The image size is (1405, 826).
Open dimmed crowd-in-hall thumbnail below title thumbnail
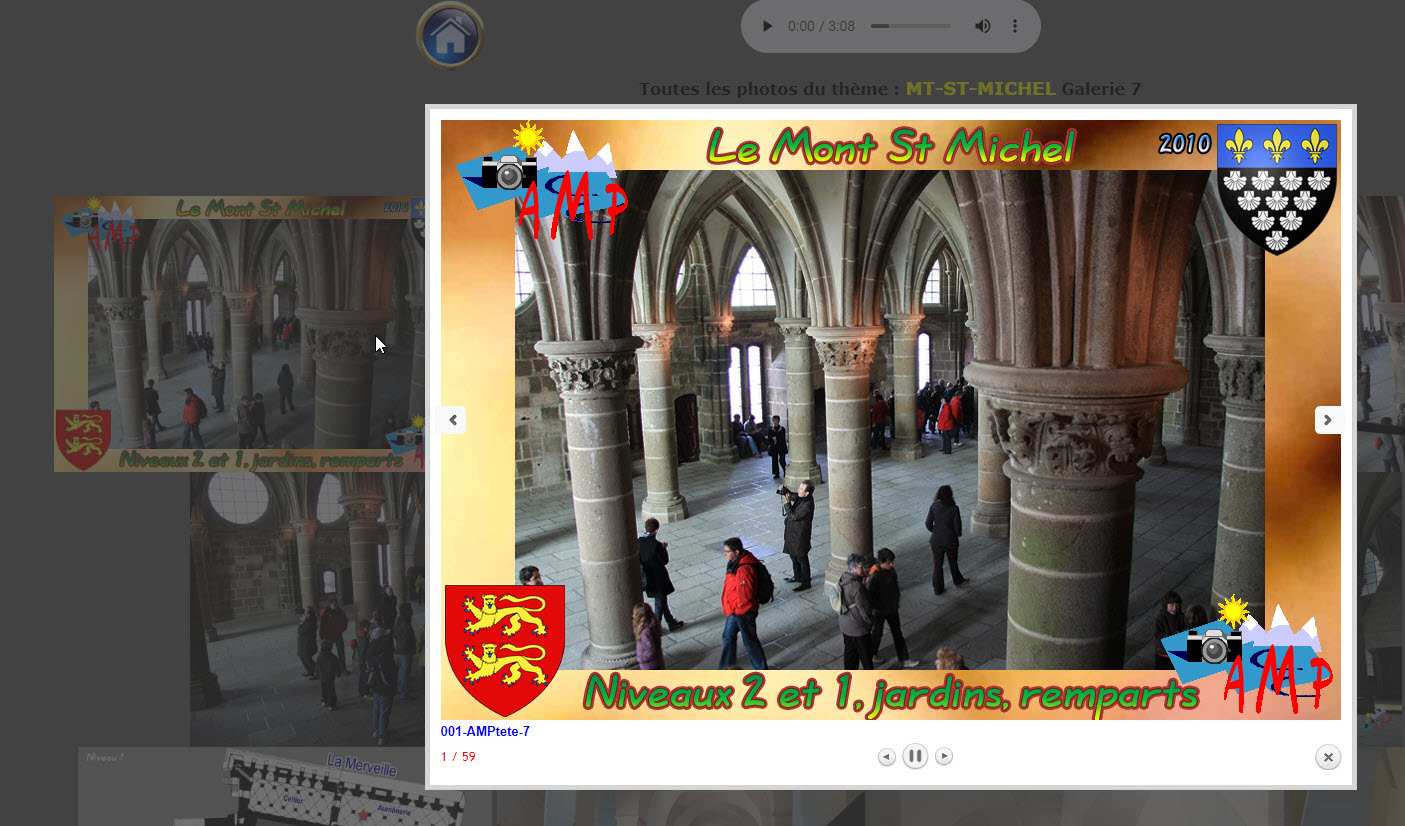coord(306,610)
